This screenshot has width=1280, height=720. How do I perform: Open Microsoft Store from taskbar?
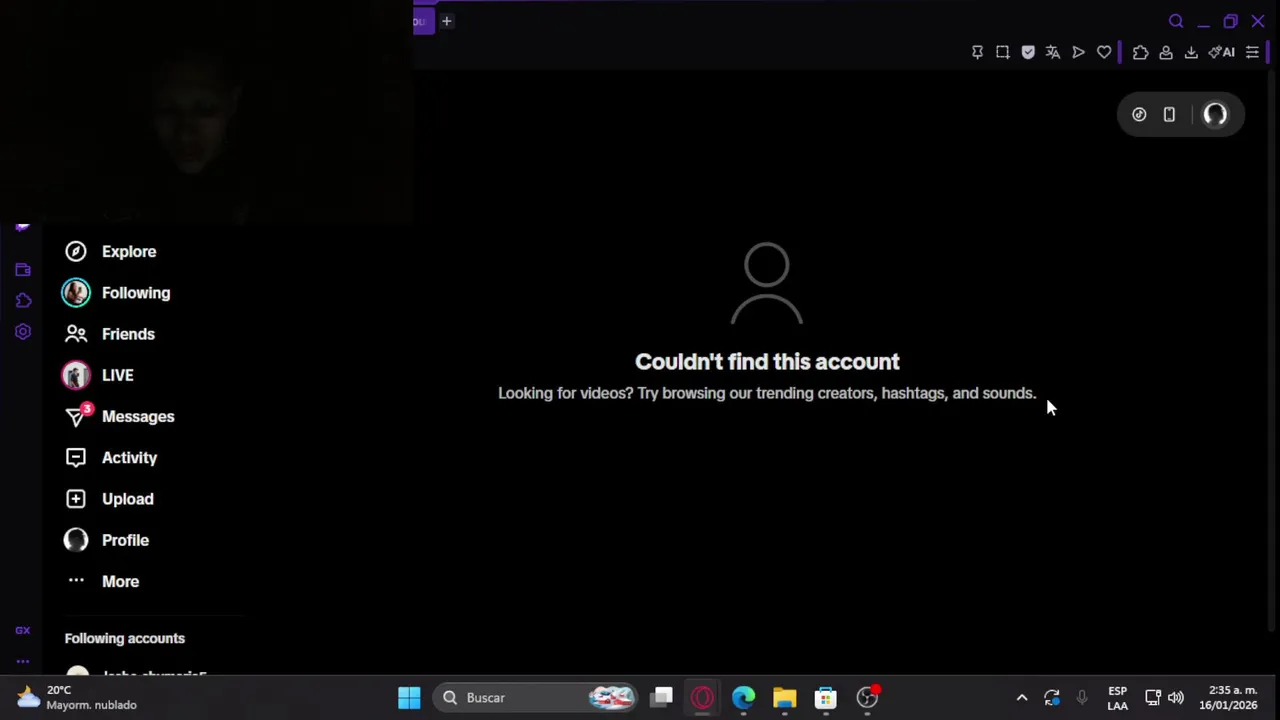pos(826,698)
